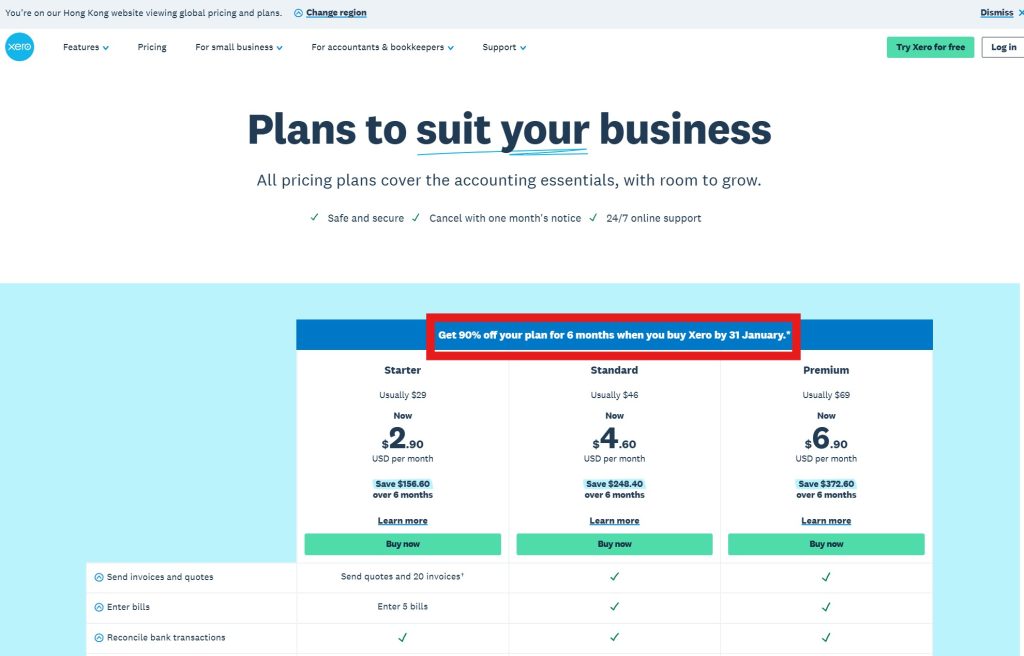Dismiss the region notification banner

(996, 13)
